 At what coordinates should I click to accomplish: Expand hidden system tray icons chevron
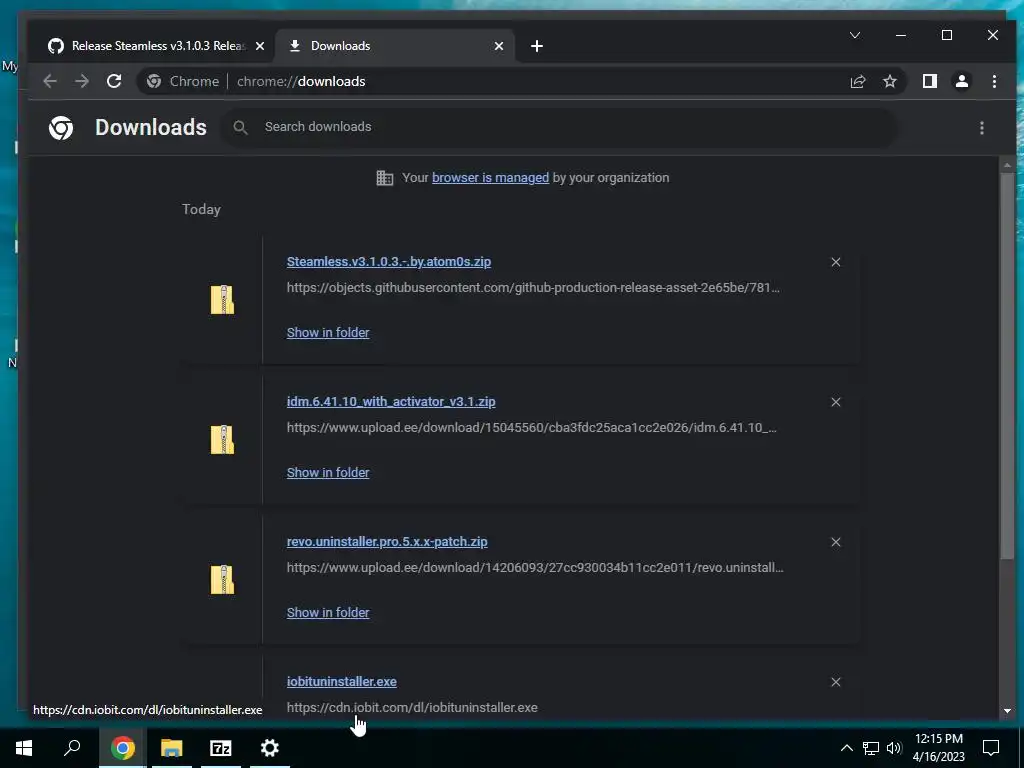coord(846,748)
